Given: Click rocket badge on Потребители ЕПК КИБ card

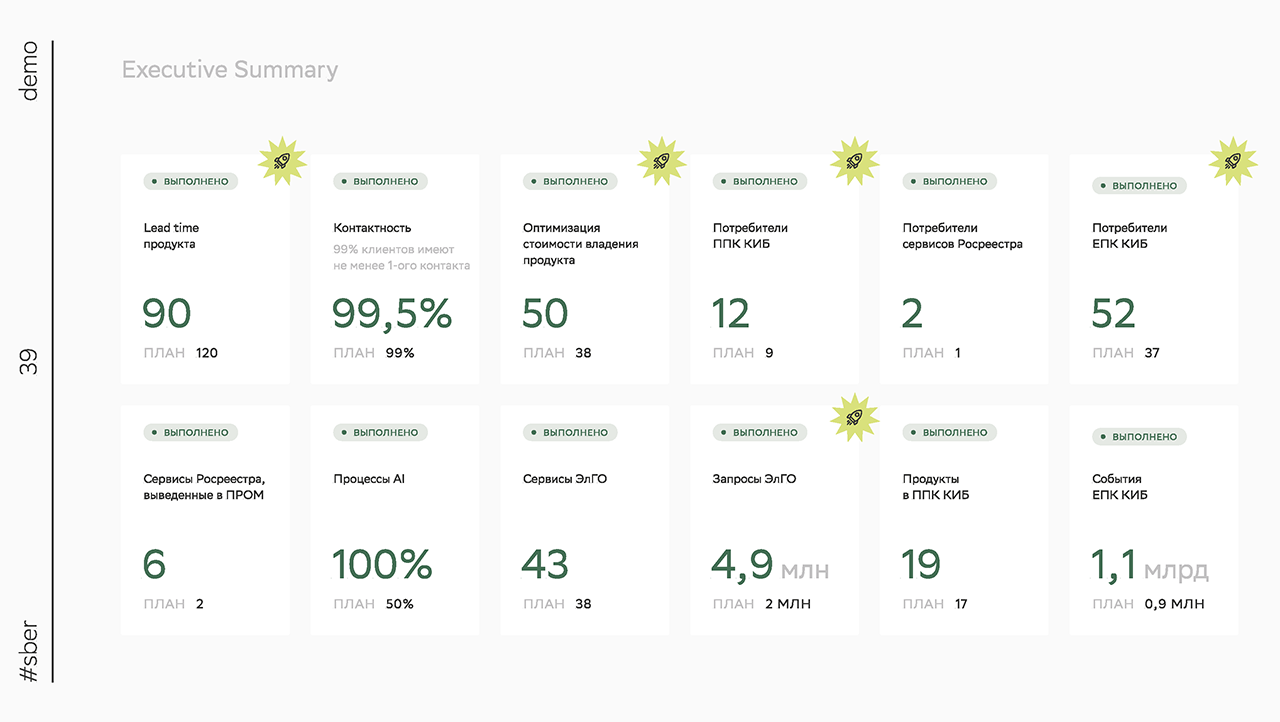Looking at the screenshot, I should point(1232,160).
